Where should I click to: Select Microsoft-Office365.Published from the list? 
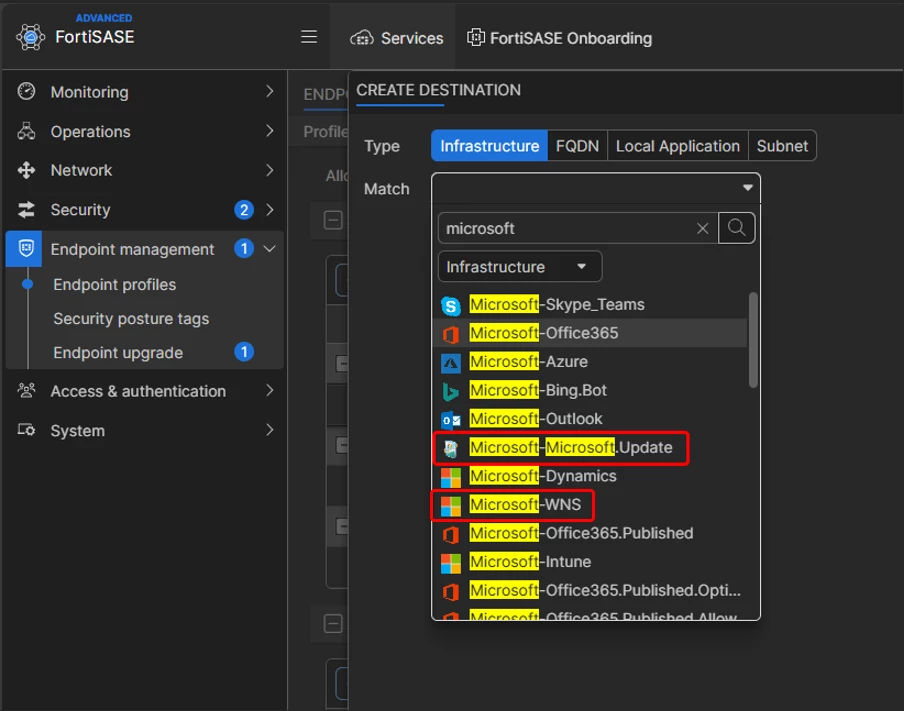pyautogui.click(x=590, y=533)
